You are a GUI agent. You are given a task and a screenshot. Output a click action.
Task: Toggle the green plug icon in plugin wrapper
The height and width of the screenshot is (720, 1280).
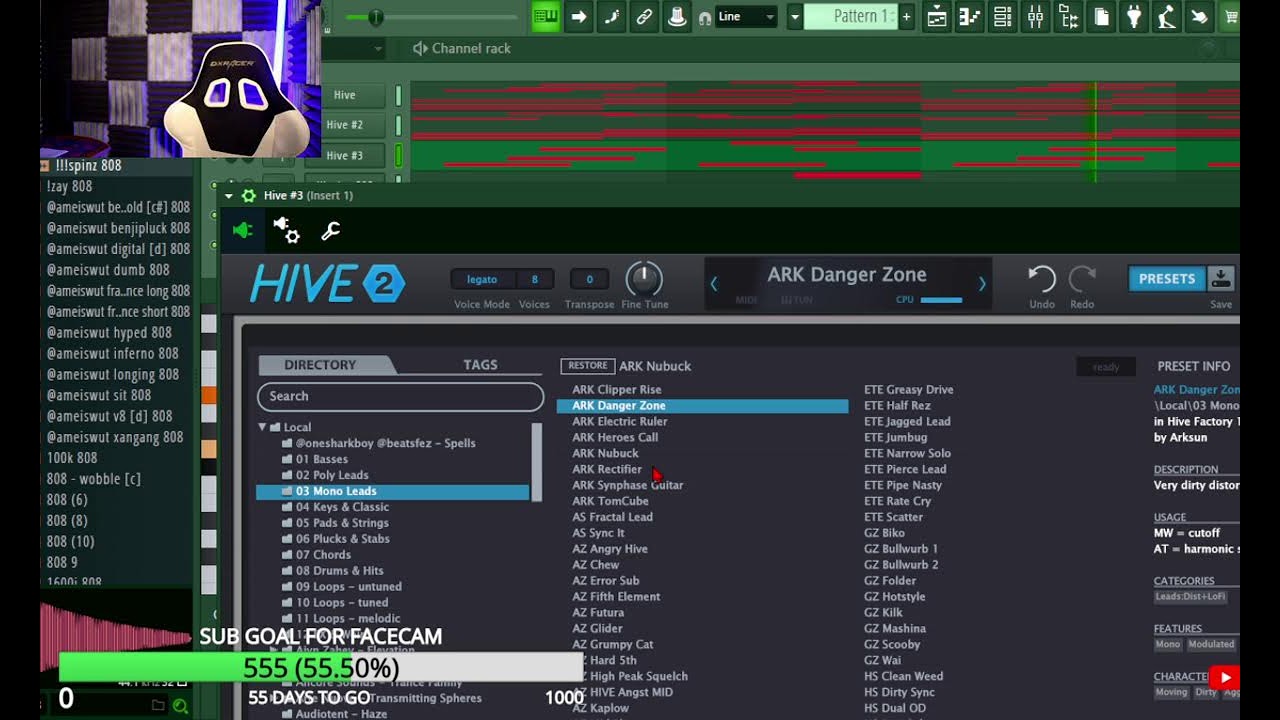[x=243, y=231]
